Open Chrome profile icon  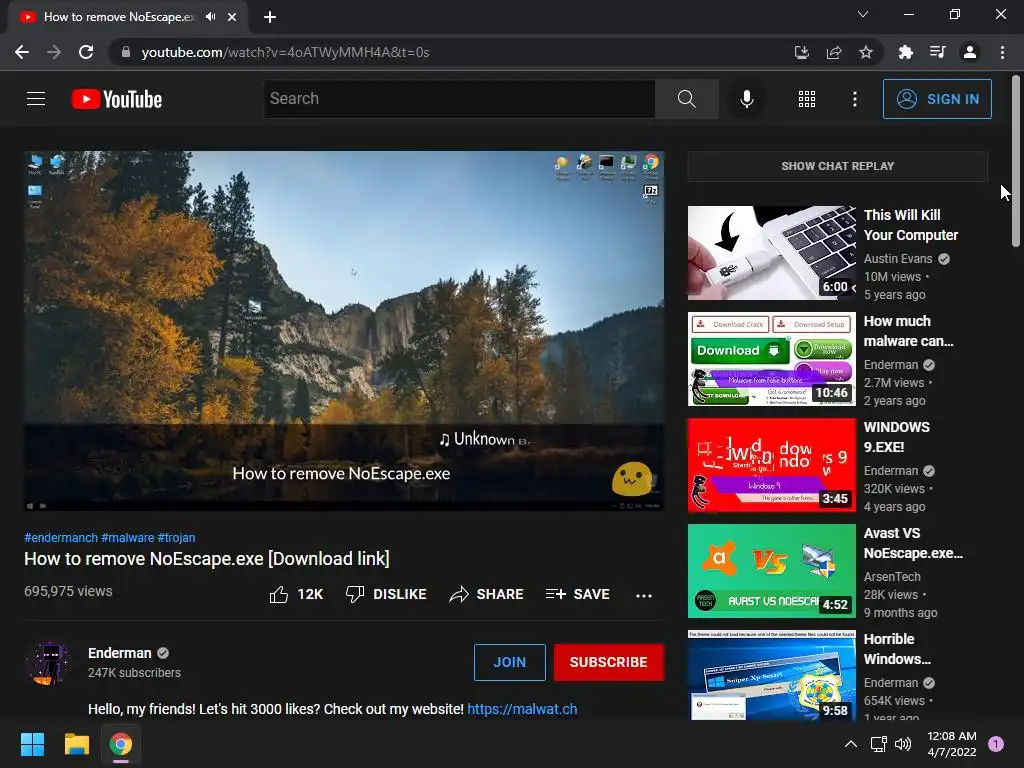[x=970, y=52]
